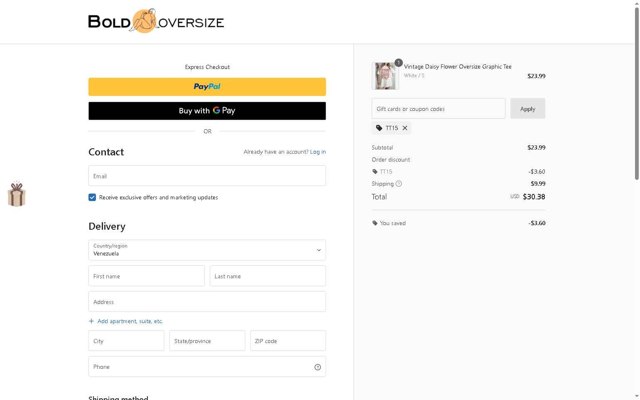Click the $9.99 shipping cost
The image size is (640, 400).
[x=538, y=184]
